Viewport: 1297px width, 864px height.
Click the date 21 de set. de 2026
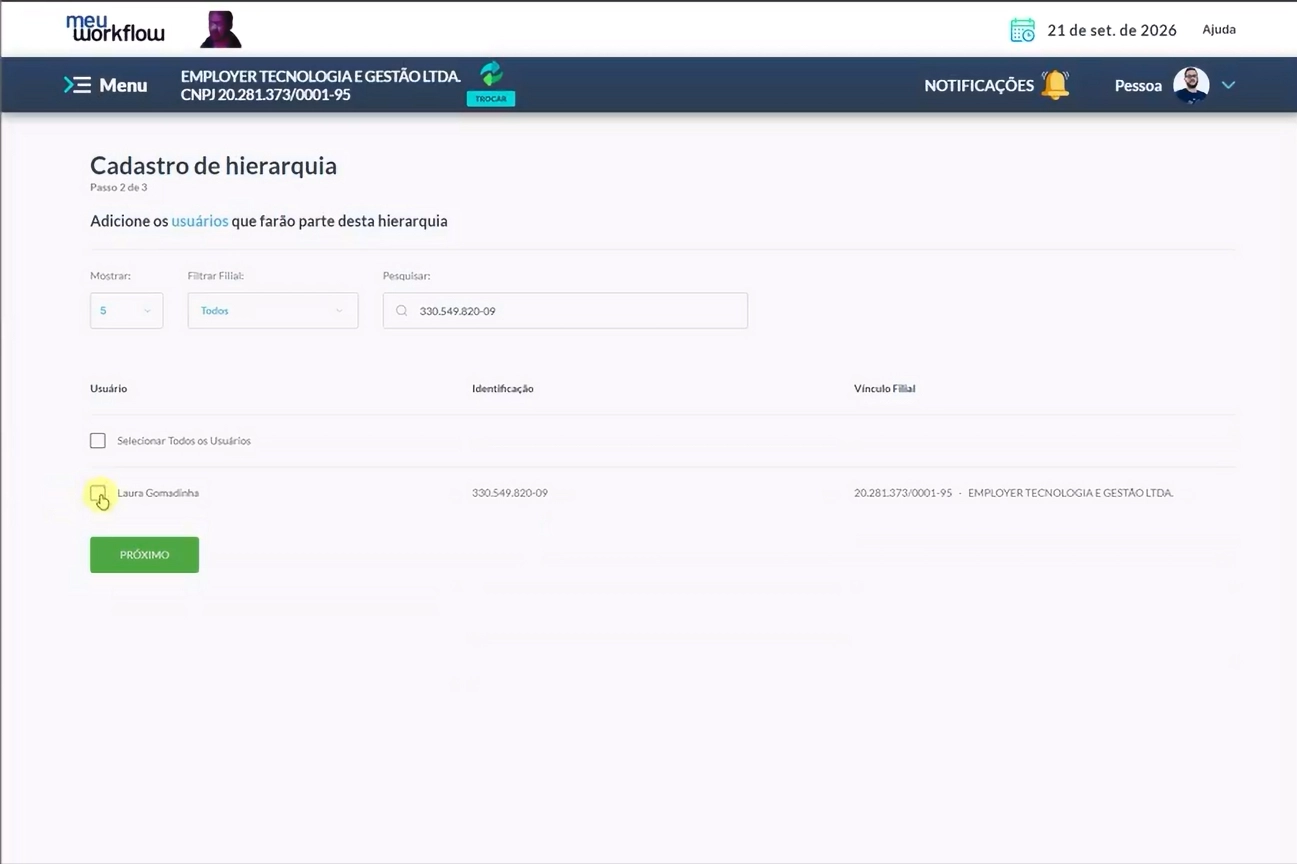pos(1112,30)
